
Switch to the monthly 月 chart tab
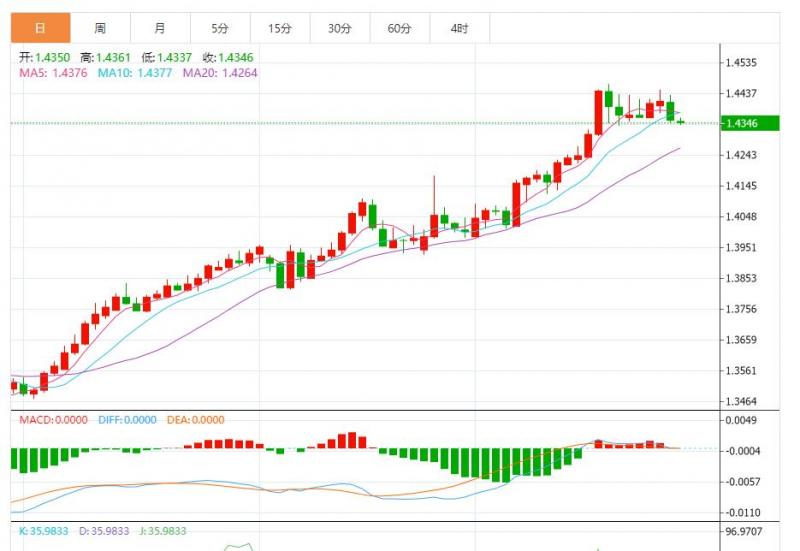[160, 28]
